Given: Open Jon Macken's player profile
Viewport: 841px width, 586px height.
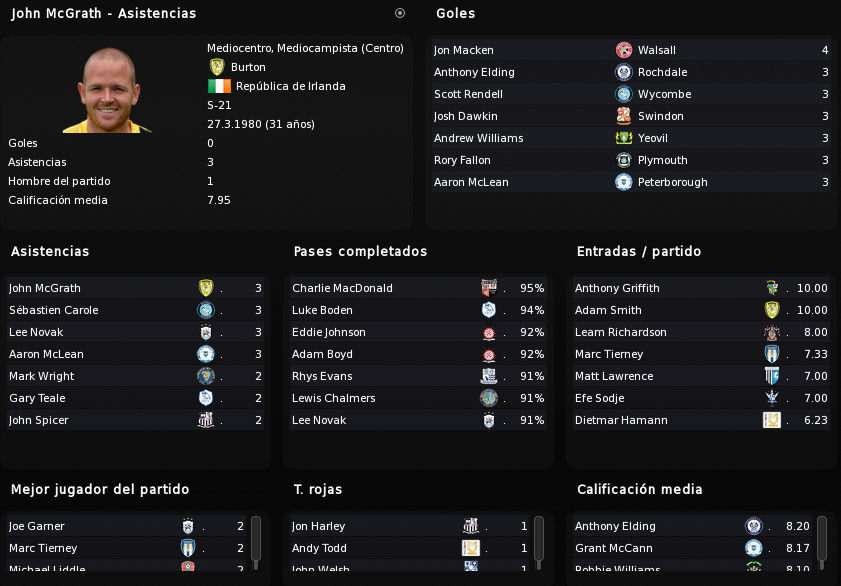Looking at the screenshot, I should pos(463,50).
